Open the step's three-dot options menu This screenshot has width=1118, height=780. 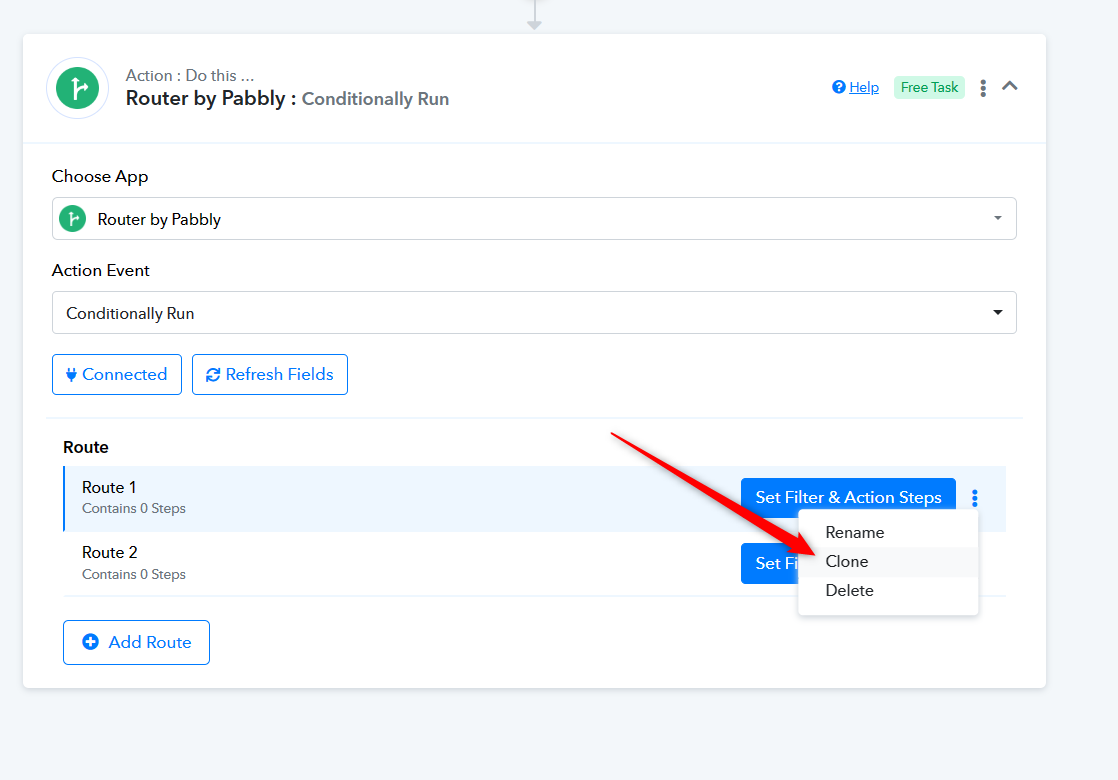pos(983,88)
